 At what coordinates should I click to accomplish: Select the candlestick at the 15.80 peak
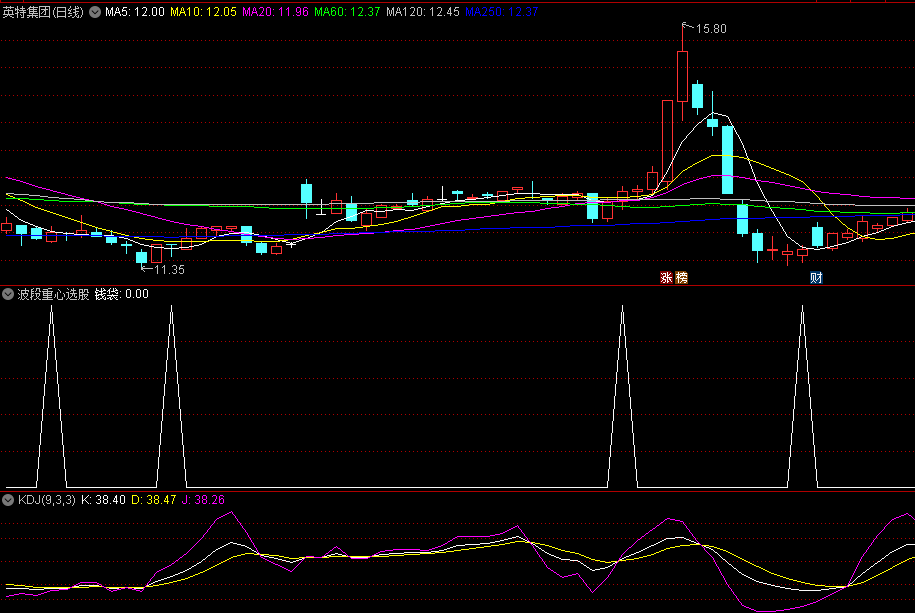click(682, 74)
